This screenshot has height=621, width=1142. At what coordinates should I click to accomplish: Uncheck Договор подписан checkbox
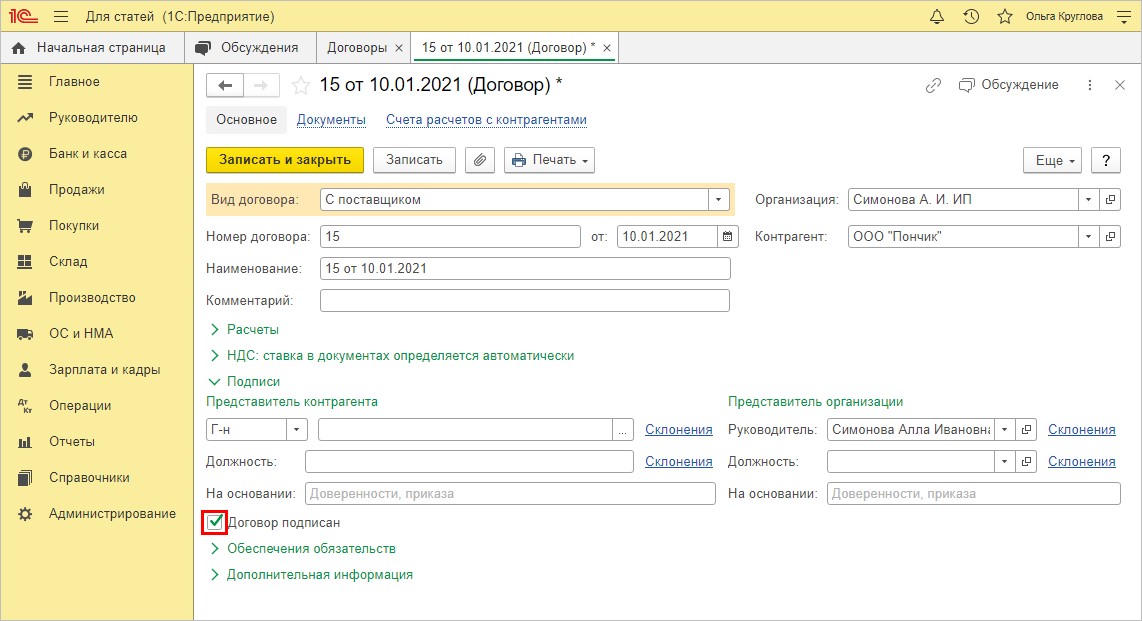(215, 522)
